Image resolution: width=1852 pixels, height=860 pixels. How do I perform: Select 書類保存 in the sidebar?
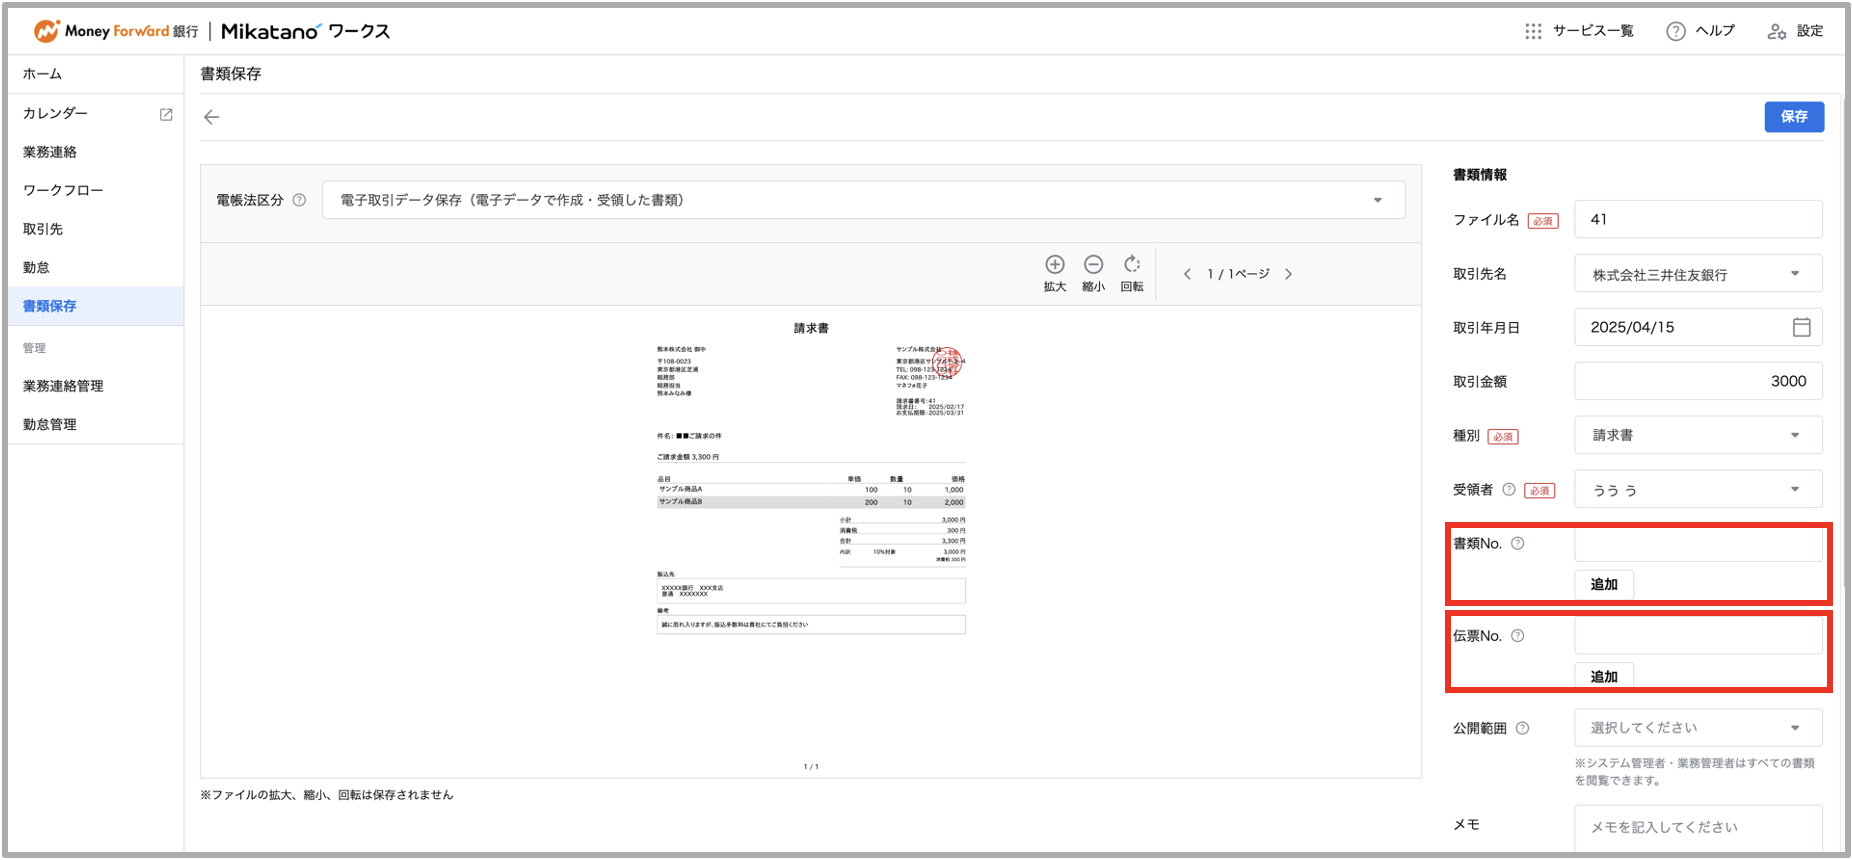[x=95, y=306]
